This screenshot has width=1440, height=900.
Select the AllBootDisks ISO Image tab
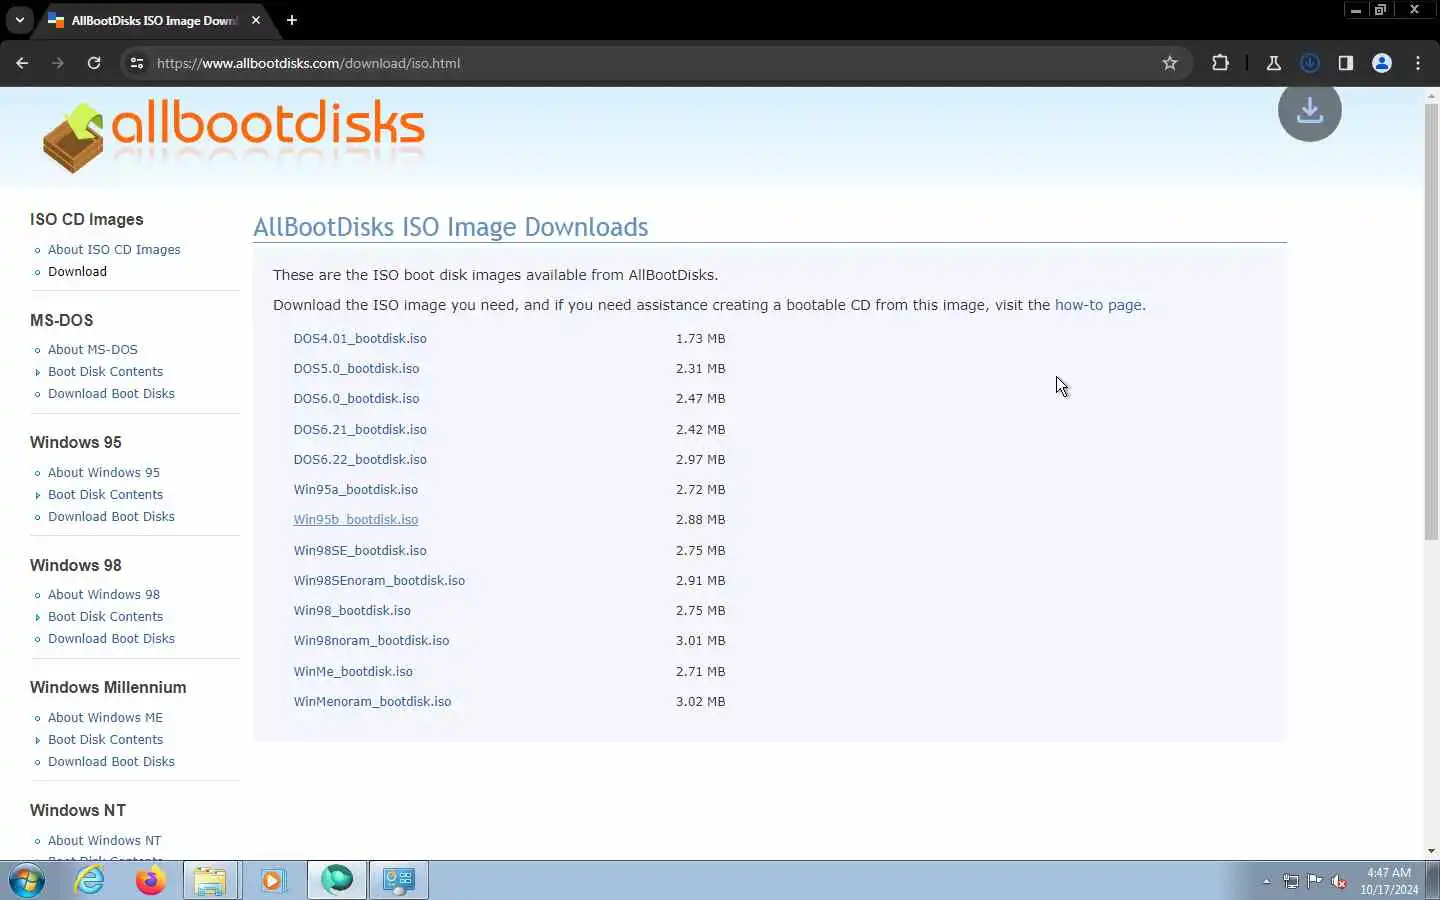pyautogui.click(x=153, y=20)
